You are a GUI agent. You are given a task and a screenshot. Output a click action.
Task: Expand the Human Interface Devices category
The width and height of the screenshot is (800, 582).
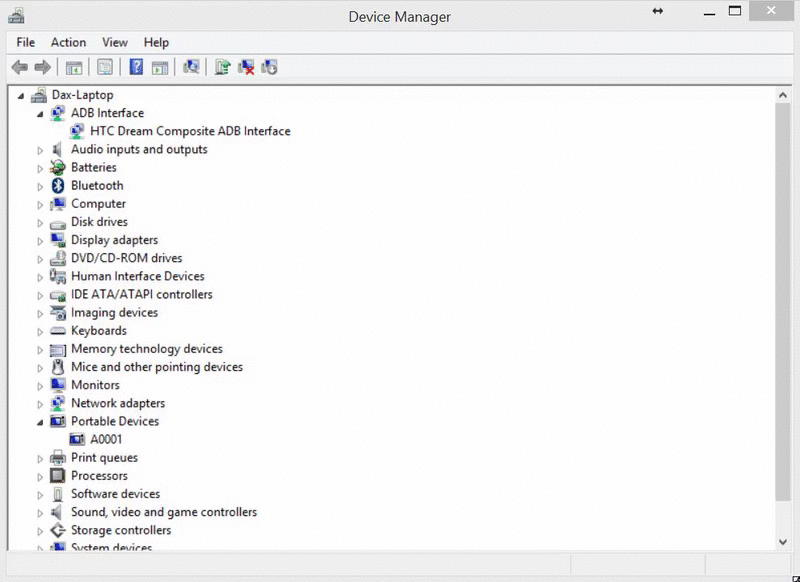[40, 277]
